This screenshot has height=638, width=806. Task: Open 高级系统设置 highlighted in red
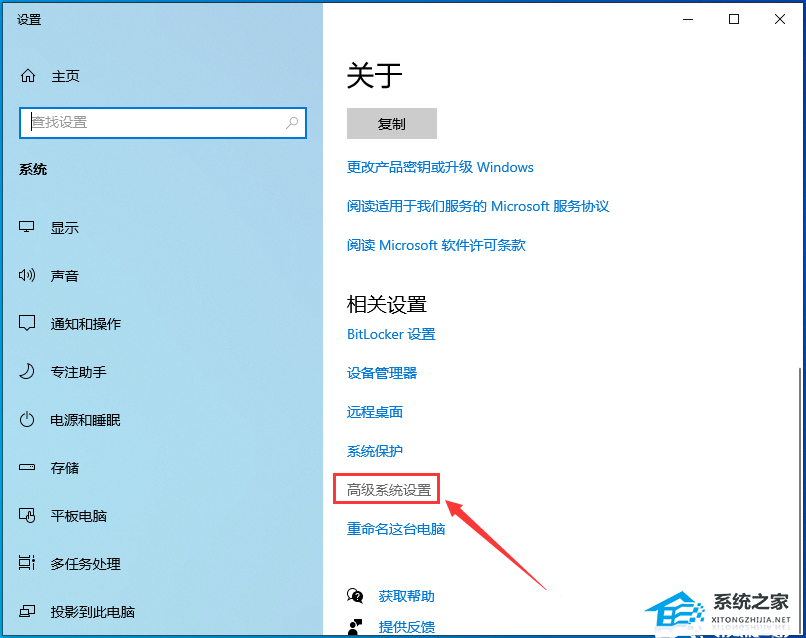pos(387,489)
